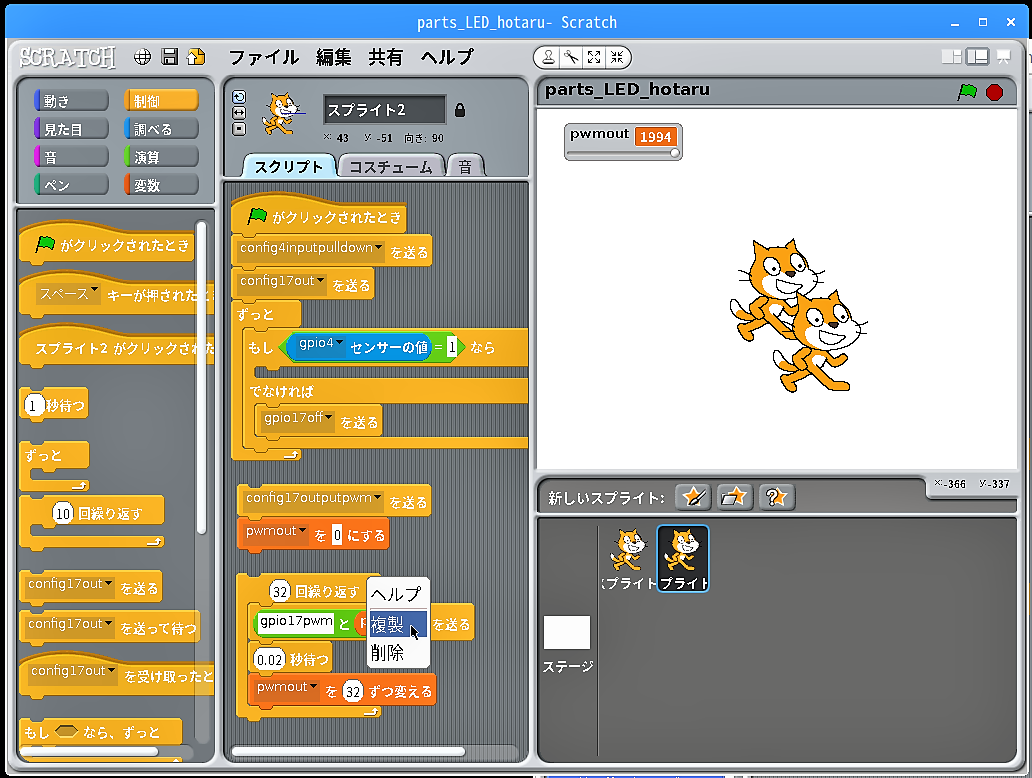The height and width of the screenshot is (778, 1032).
Task: Open the 動き blocks category
Action: click(x=71, y=101)
